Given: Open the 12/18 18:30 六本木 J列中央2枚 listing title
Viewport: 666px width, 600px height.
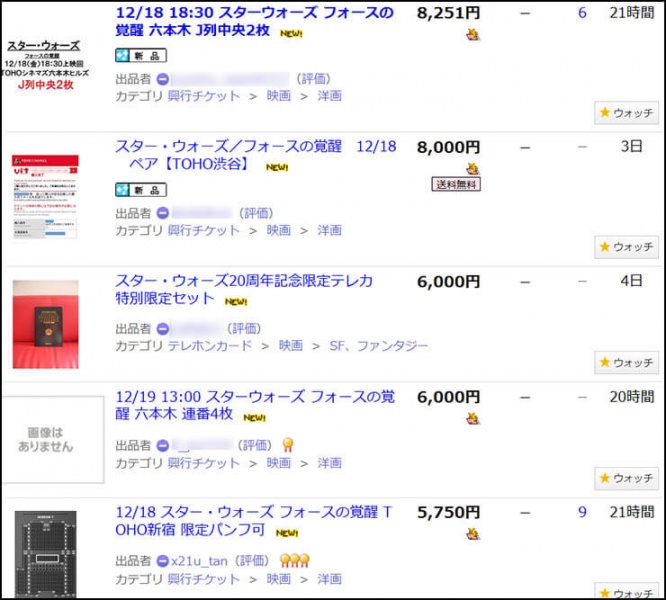Looking at the screenshot, I should (255, 21).
